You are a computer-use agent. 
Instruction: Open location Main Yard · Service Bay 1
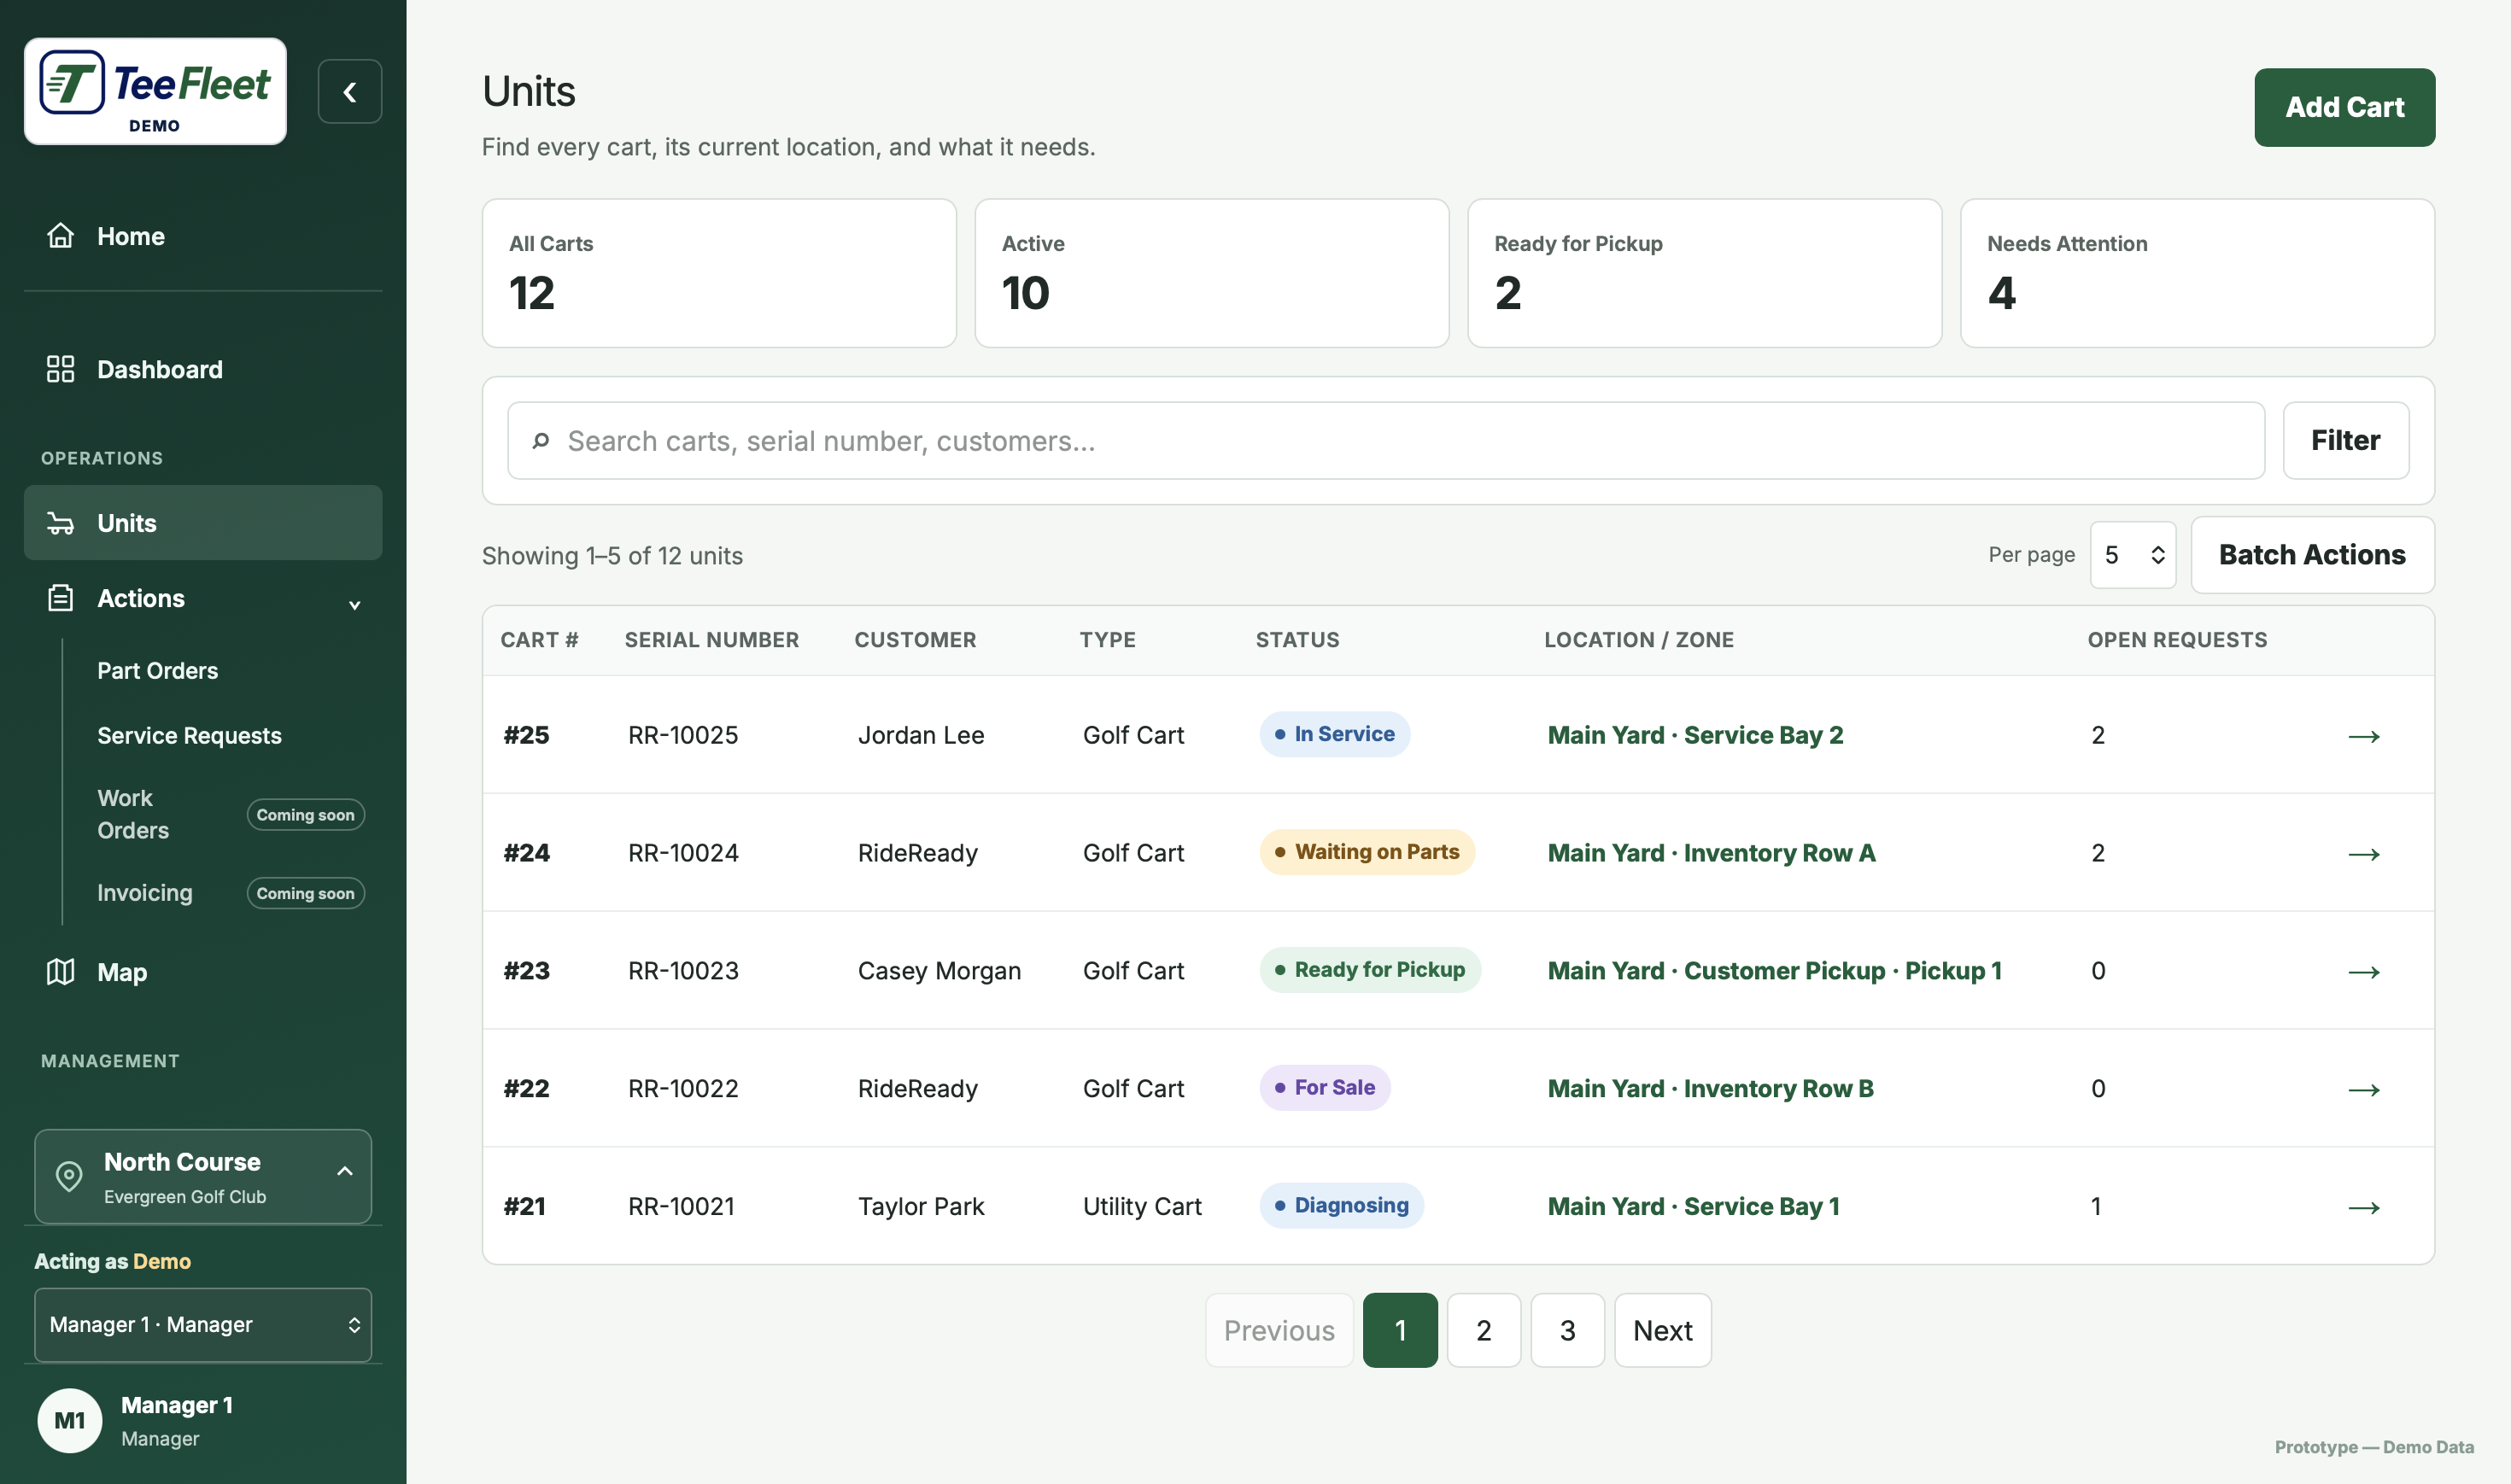pos(1693,1207)
